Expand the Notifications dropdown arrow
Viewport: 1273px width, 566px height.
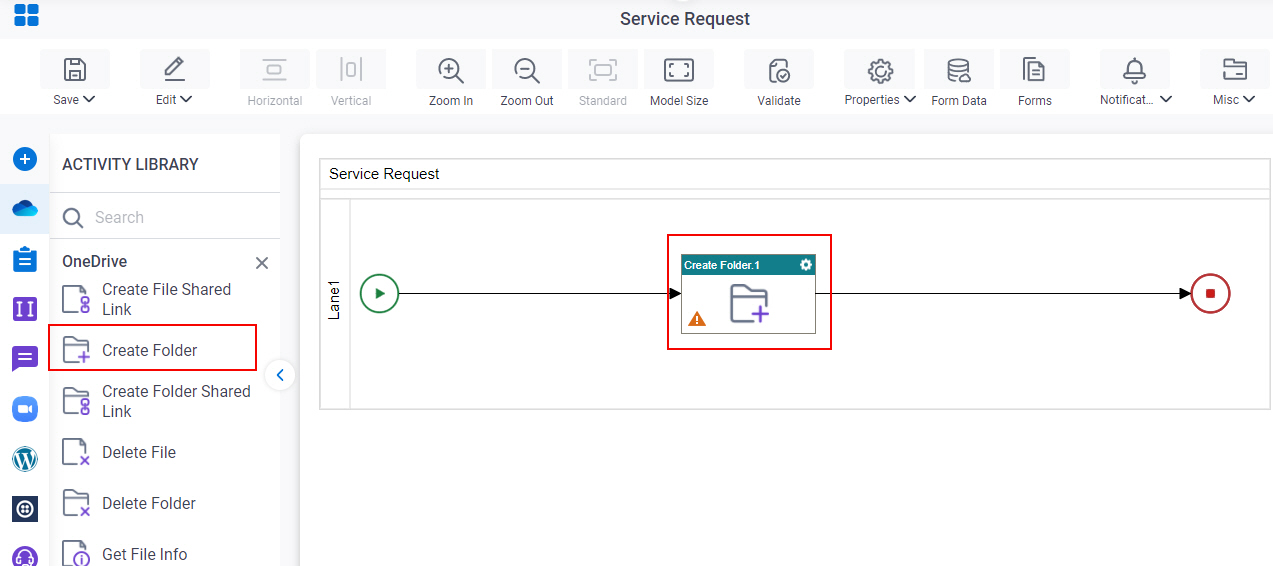(1166, 99)
